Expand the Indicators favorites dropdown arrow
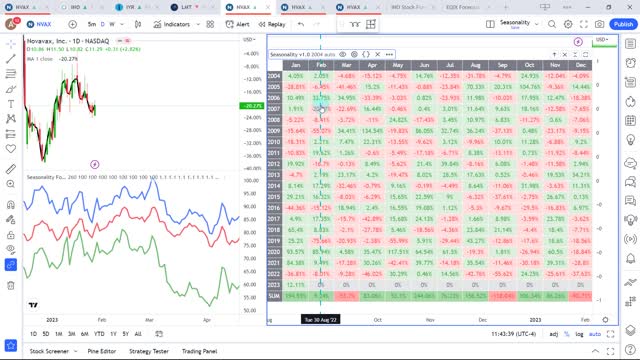The width and height of the screenshot is (640, 360). (198, 24)
